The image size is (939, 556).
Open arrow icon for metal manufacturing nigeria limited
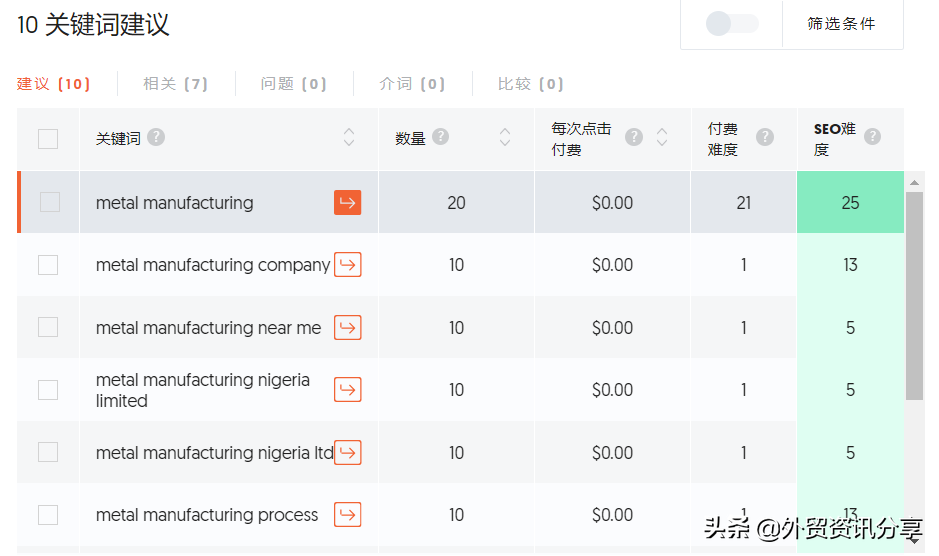tap(347, 390)
